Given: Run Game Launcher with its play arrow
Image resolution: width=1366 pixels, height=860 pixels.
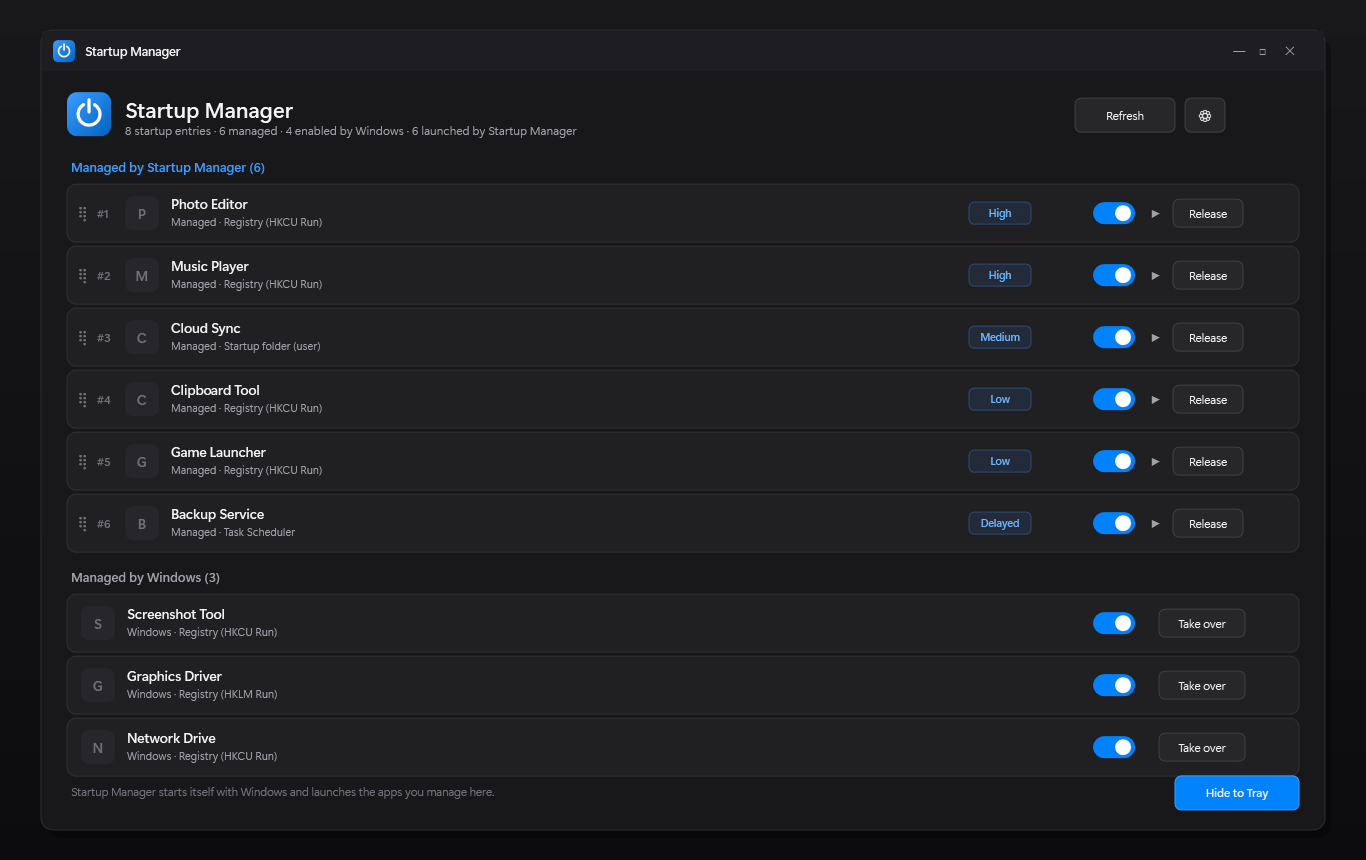Looking at the screenshot, I should click(x=1155, y=462).
